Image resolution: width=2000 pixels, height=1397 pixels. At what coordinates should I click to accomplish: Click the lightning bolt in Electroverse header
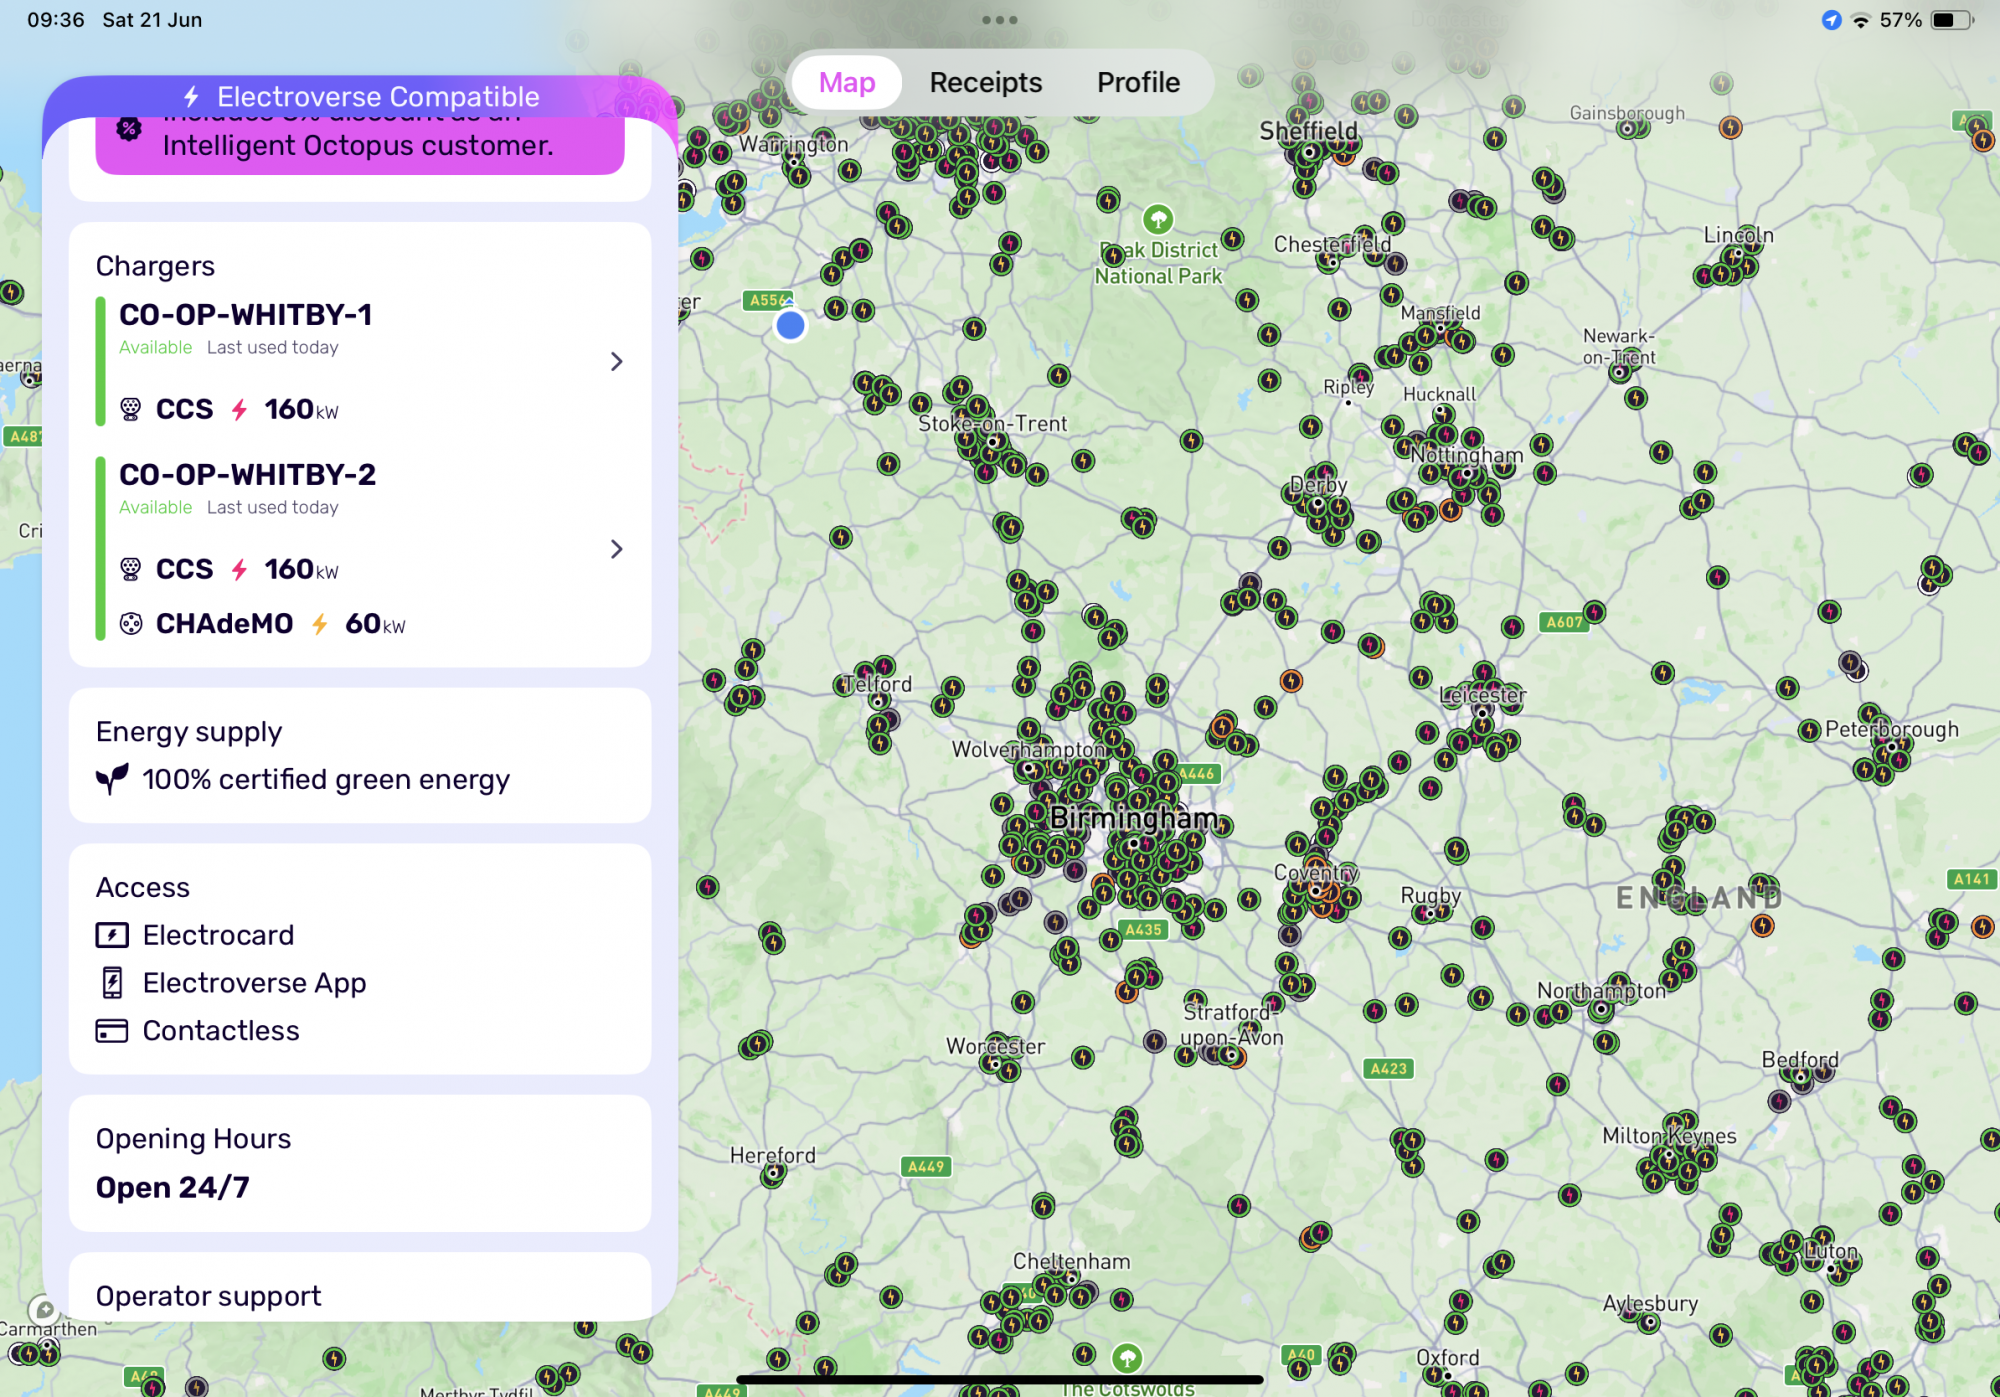192,96
